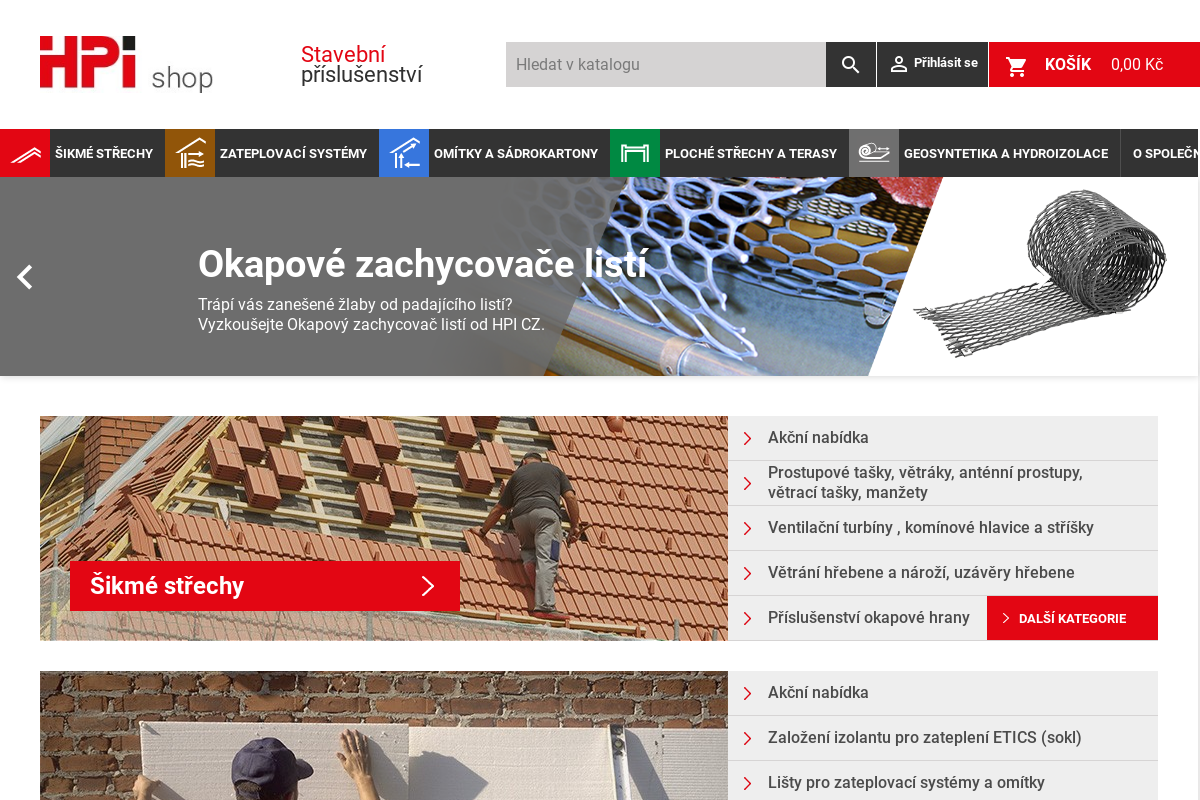Click the leaf catcher mesh product image
The height and width of the screenshot is (800, 1200).
[1040, 275]
